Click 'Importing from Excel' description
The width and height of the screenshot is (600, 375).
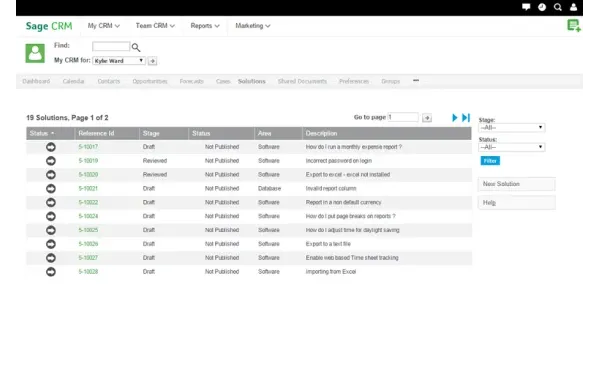click(x=331, y=272)
